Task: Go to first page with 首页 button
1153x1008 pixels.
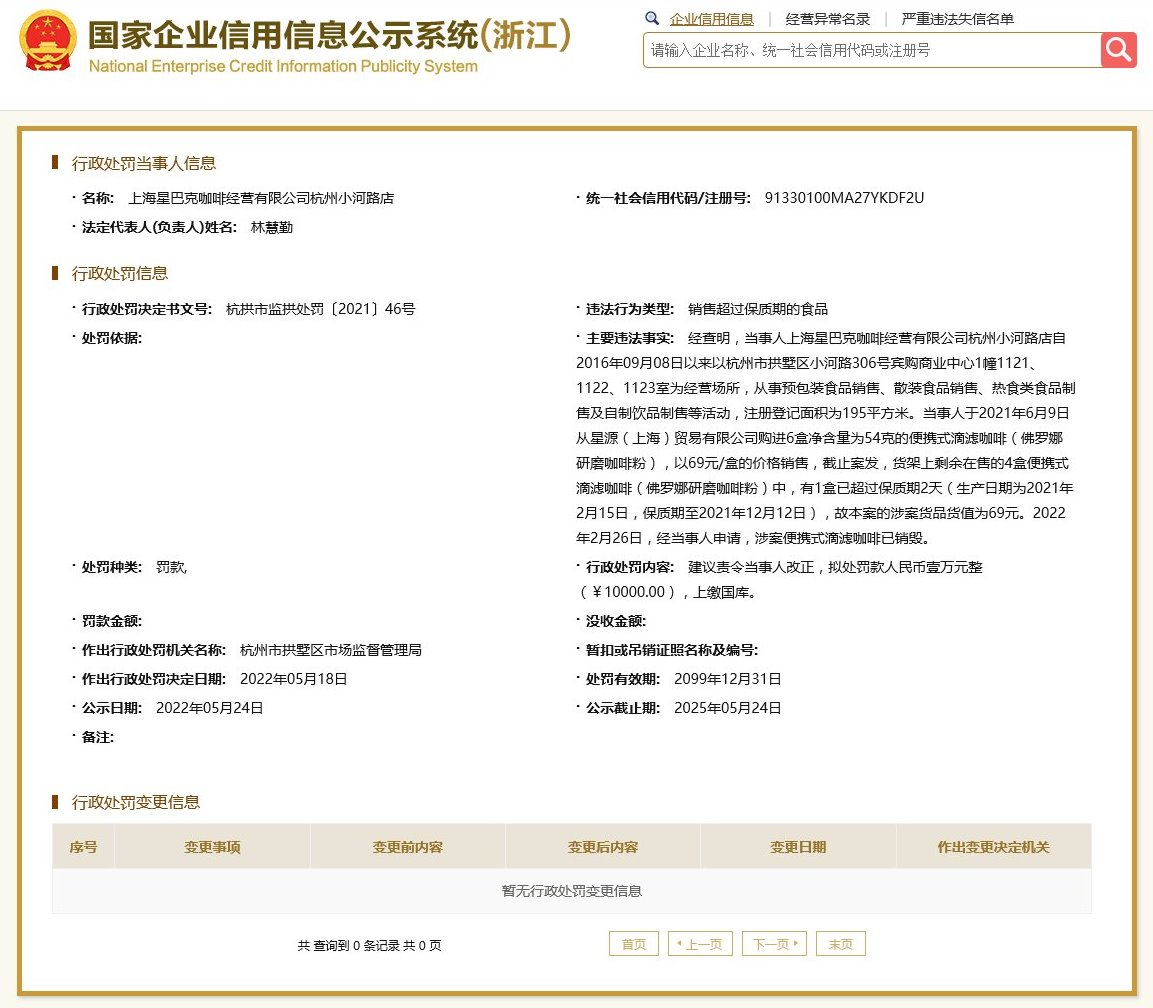Action: (x=633, y=944)
